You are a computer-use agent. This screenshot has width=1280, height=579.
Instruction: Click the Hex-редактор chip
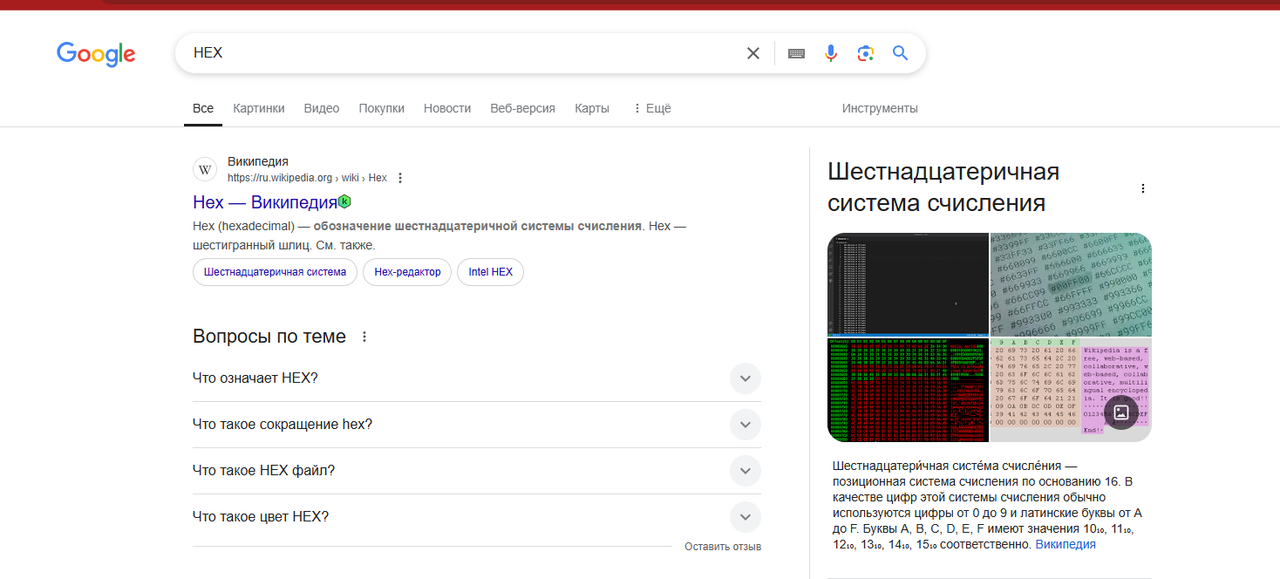point(407,272)
